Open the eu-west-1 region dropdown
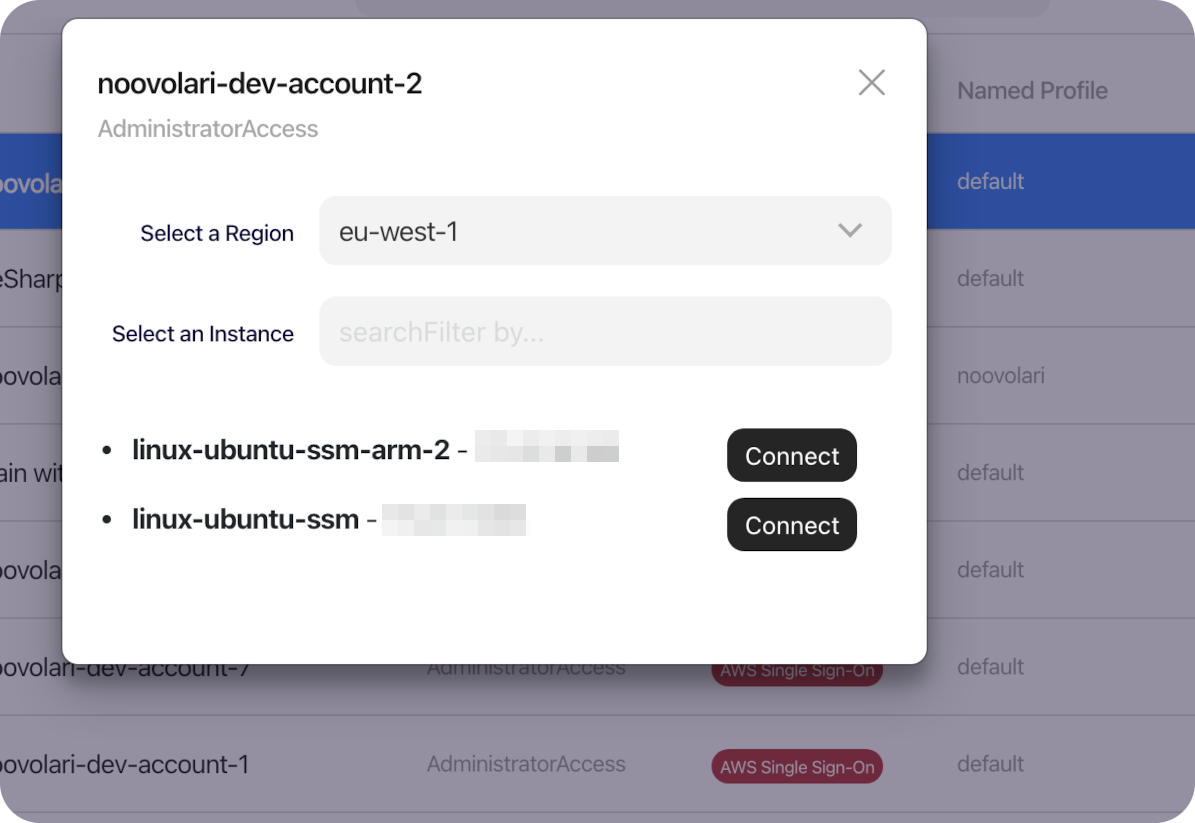Screen dimensions: 1195x823 point(605,231)
